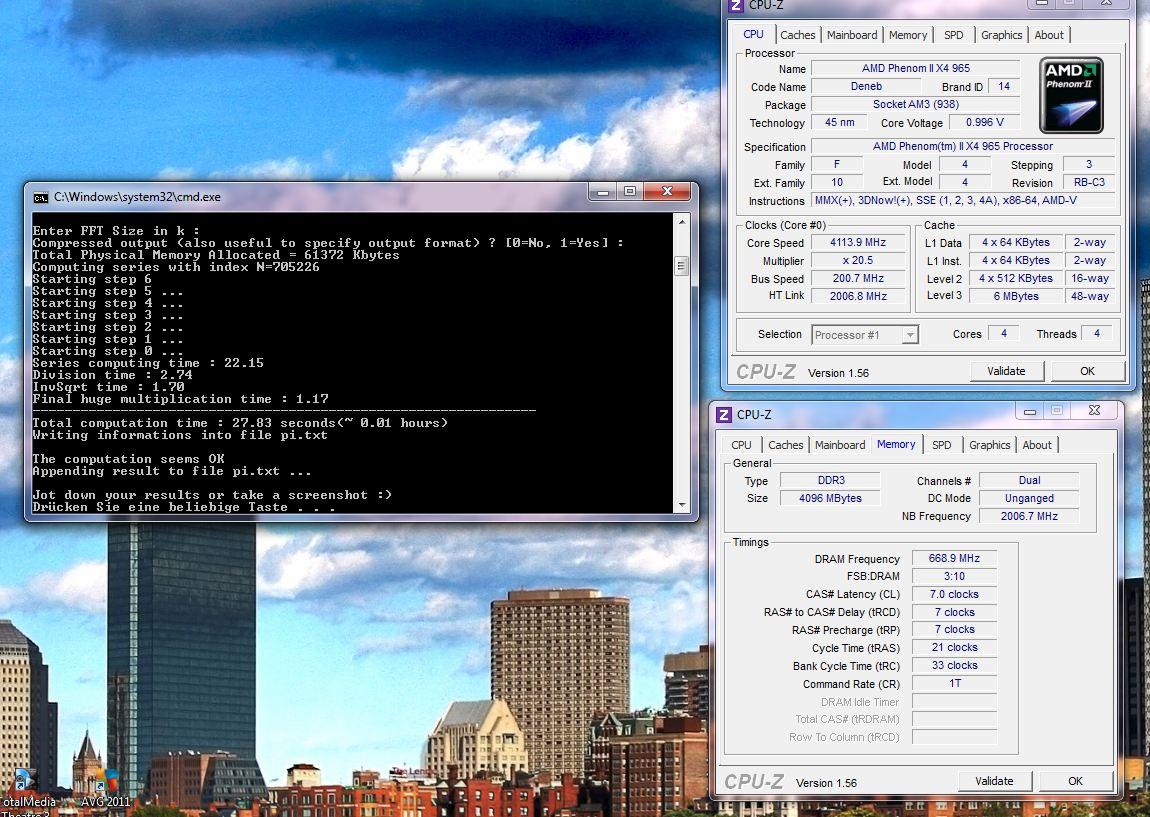Click the memory Size value 4096 MBytes

pyautogui.click(x=831, y=499)
